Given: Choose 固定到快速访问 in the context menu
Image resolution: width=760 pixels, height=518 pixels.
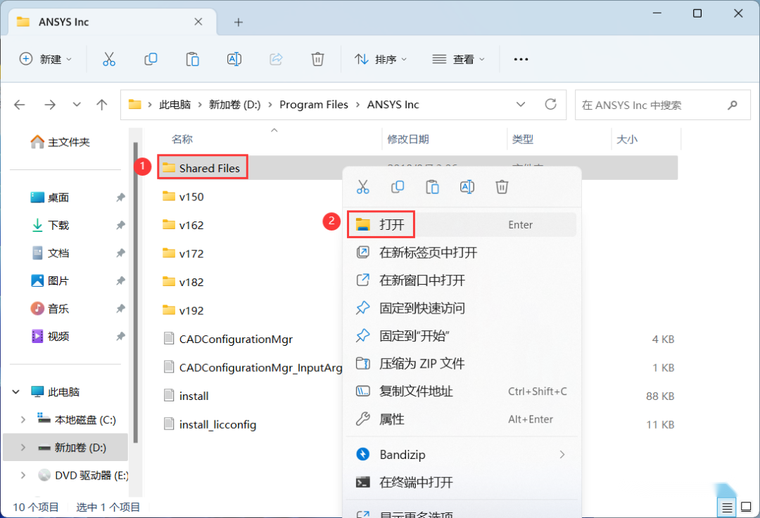Looking at the screenshot, I should [x=462, y=308].
